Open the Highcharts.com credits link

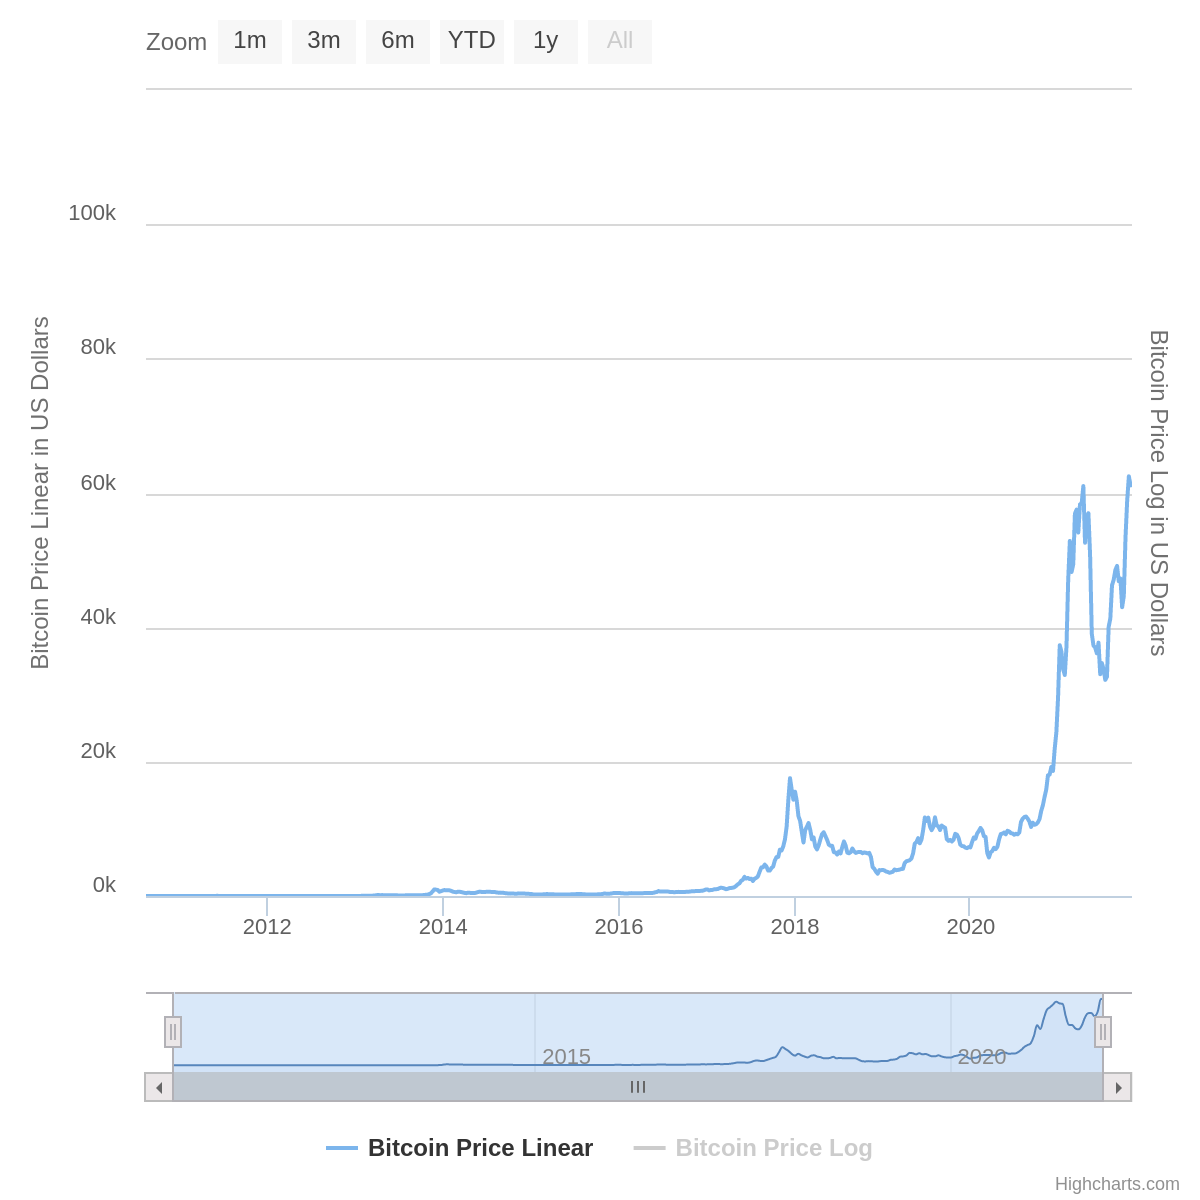[x=1117, y=1184]
